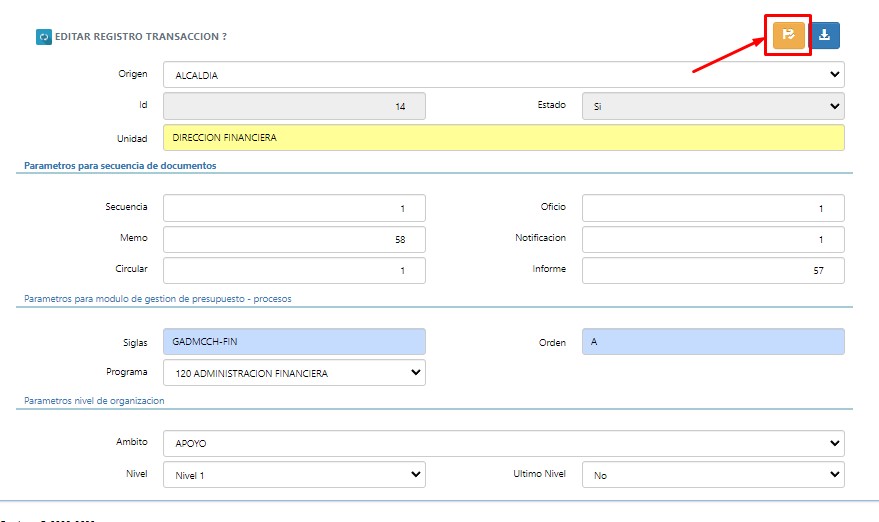
Task: Click the Secuencia input field
Action: (x=293, y=208)
